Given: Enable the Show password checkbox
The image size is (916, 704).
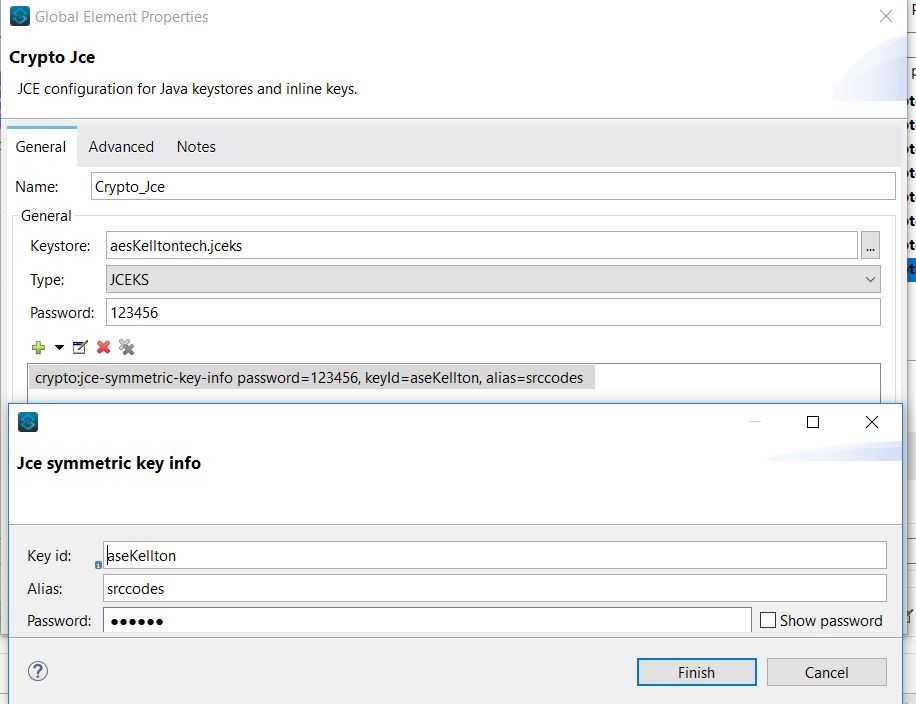Looking at the screenshot, I should click(768, 620).
